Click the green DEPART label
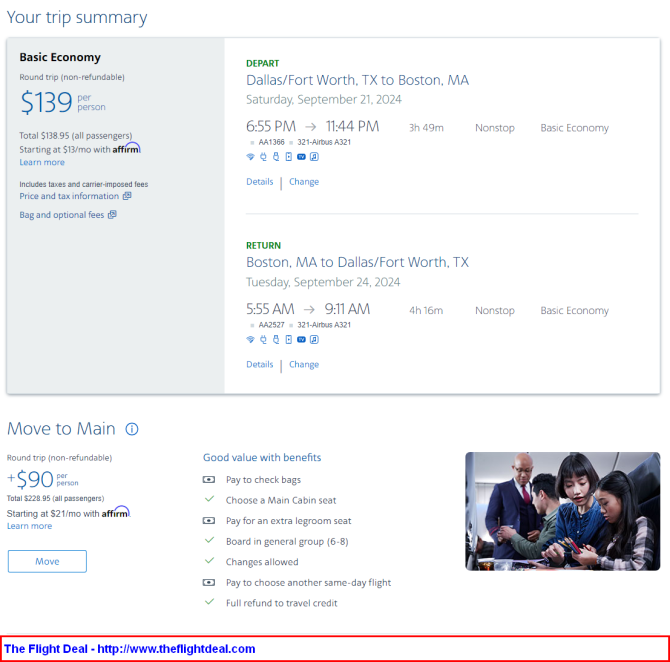 (x=262, y=64)
